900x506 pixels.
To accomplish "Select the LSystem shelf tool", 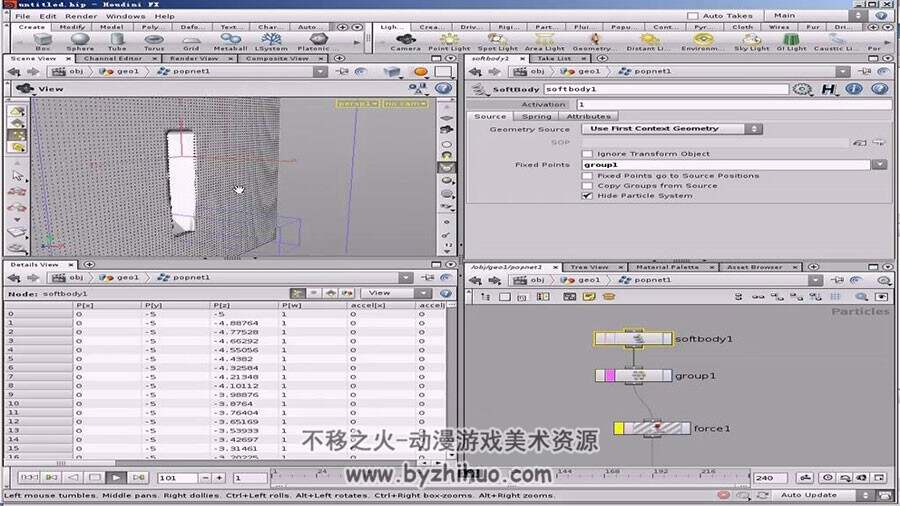I will (271, 41).
